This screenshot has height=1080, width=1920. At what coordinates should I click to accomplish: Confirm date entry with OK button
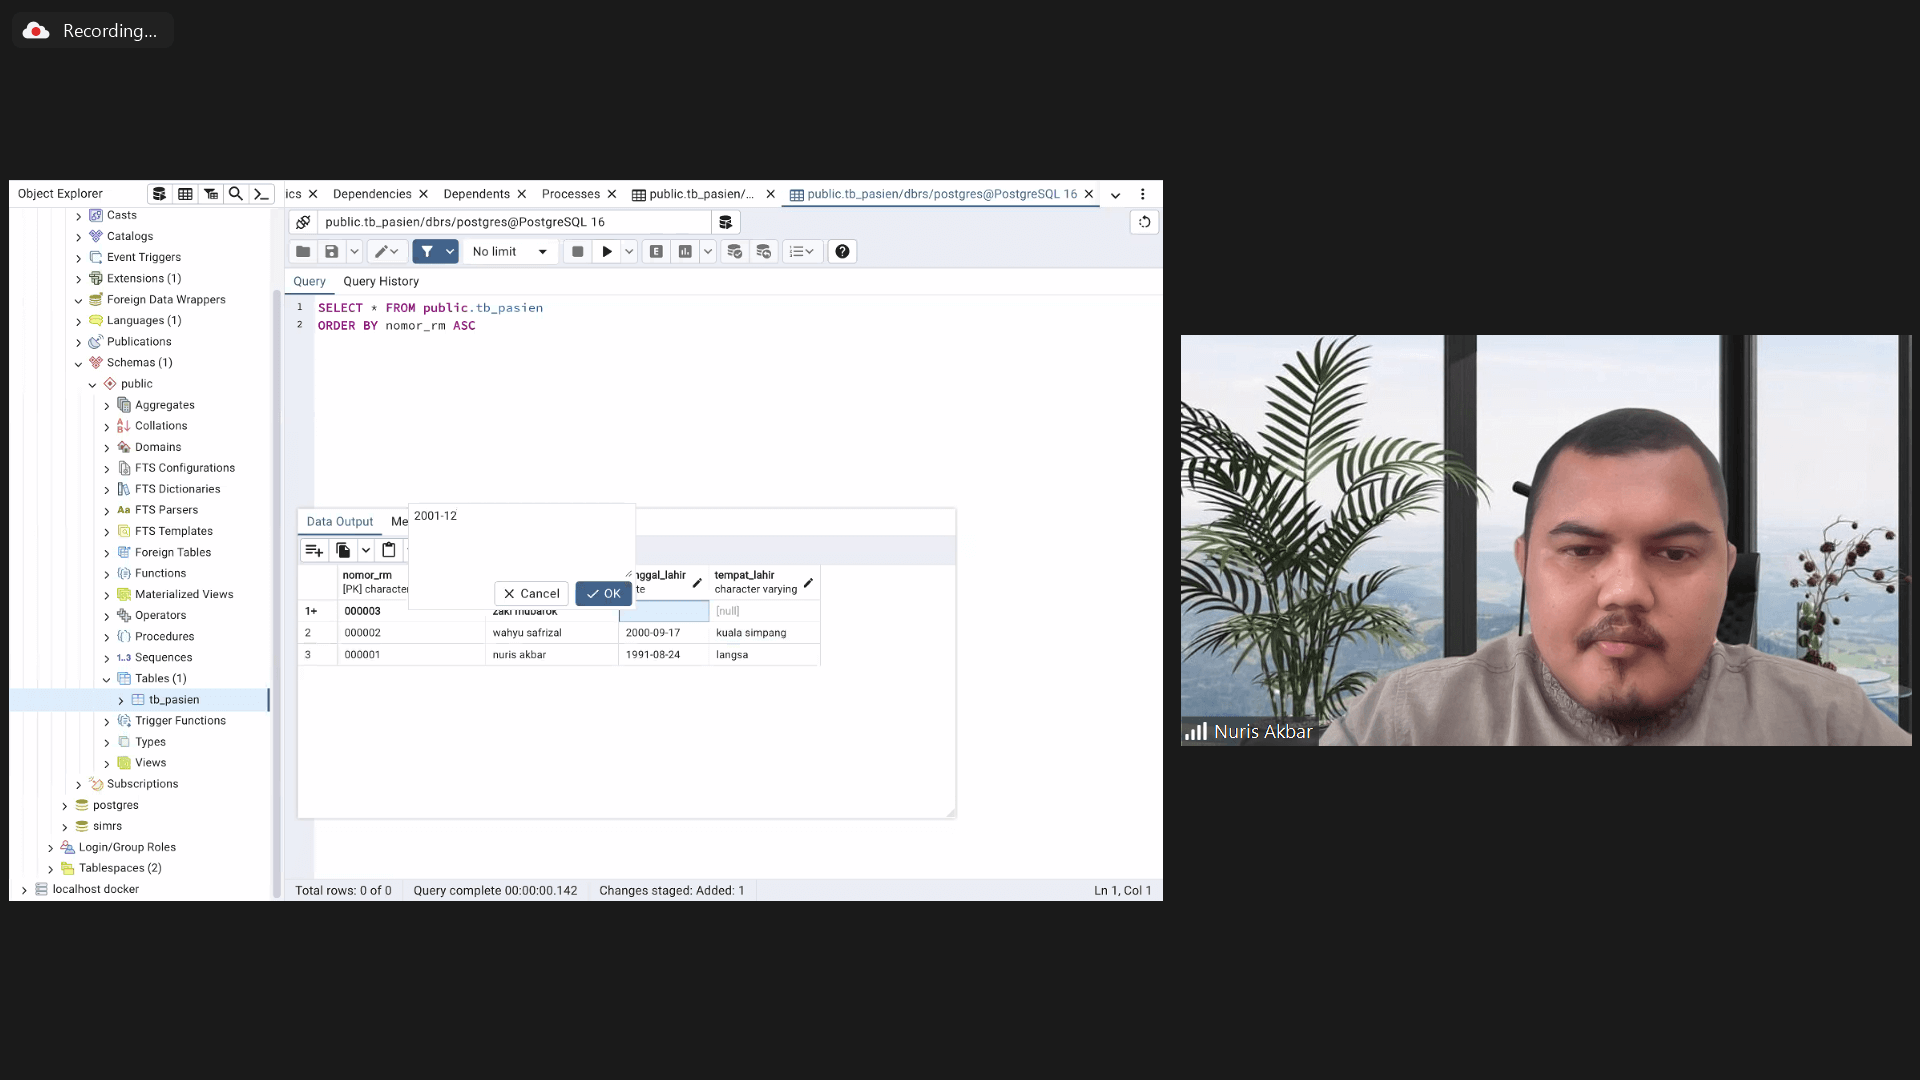(x=603, y=594)
